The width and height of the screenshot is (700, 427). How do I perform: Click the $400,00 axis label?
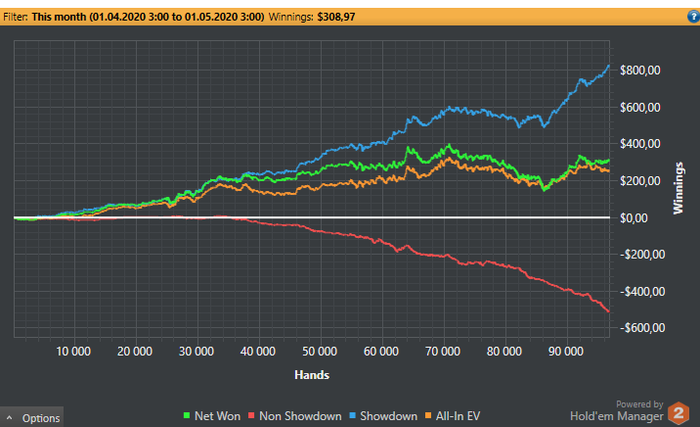pos(640,144)
